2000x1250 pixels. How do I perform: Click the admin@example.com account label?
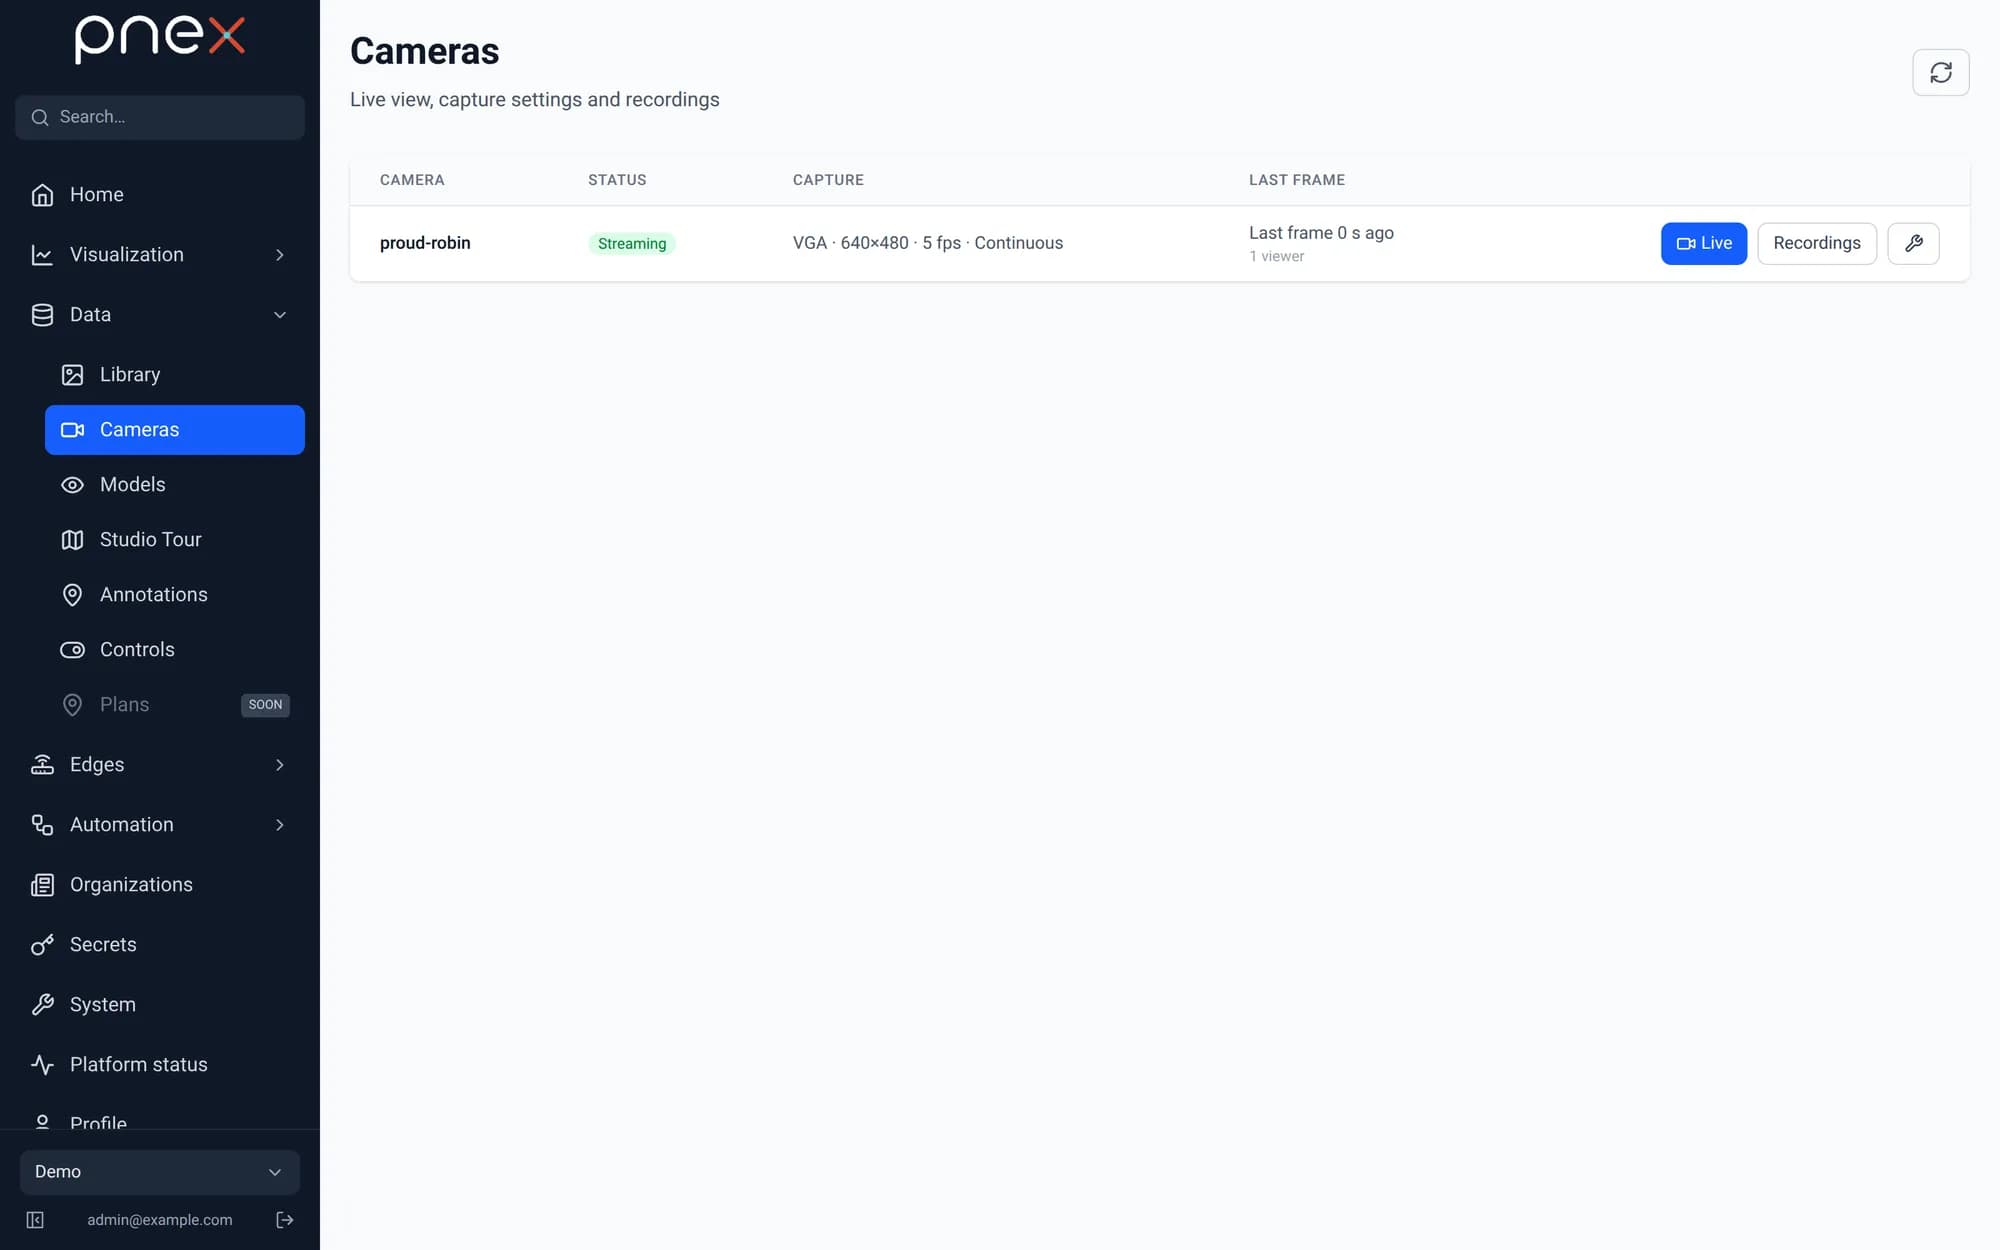point(160,1220)
